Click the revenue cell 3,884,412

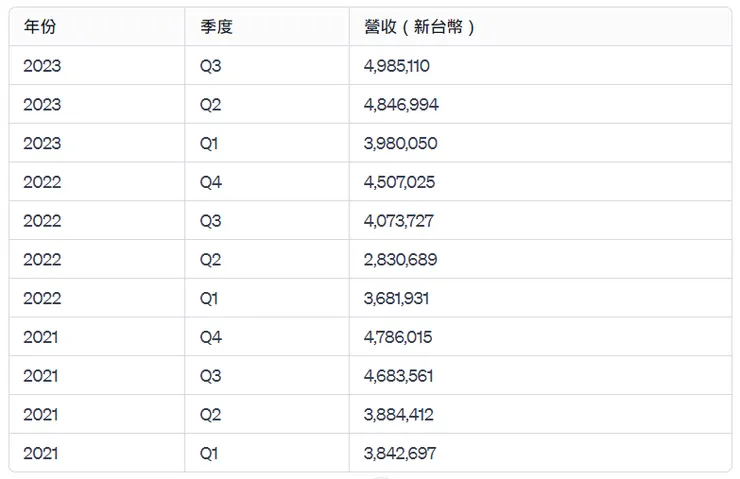click(398, 415)
